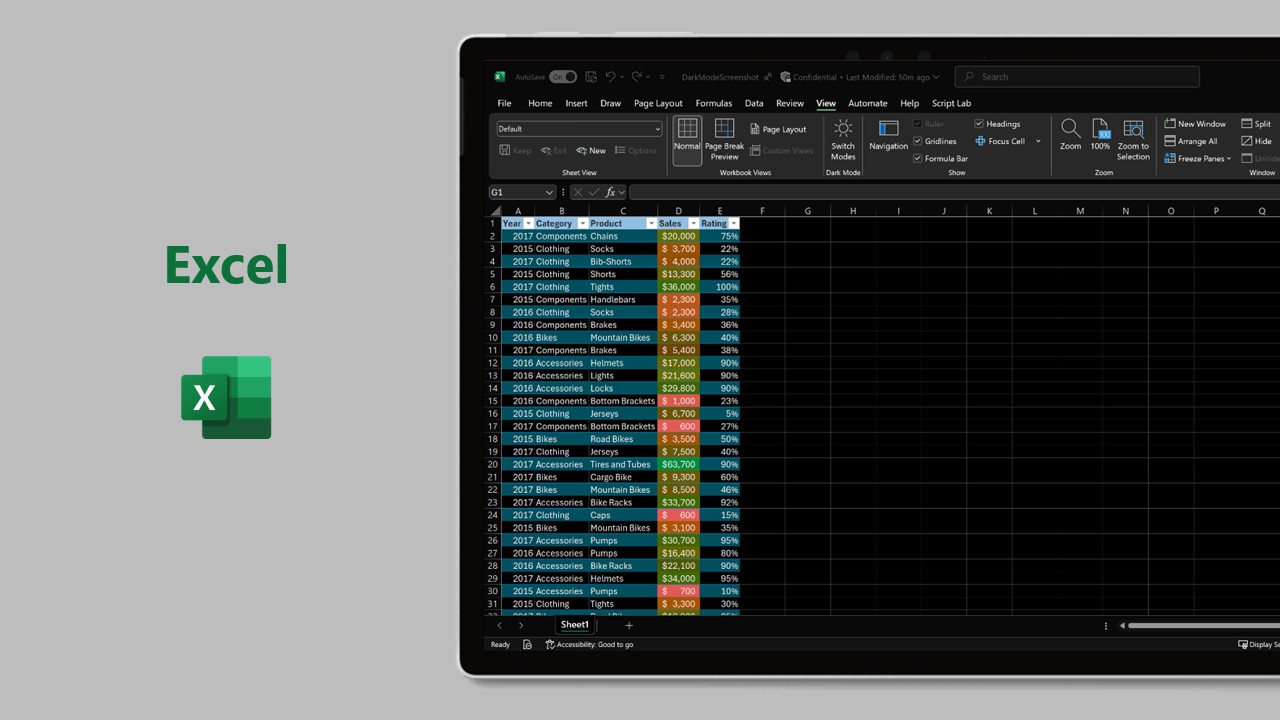Open the Automate tab
1280x720 pixels.
pyautogui.click(x=868, y=103)
